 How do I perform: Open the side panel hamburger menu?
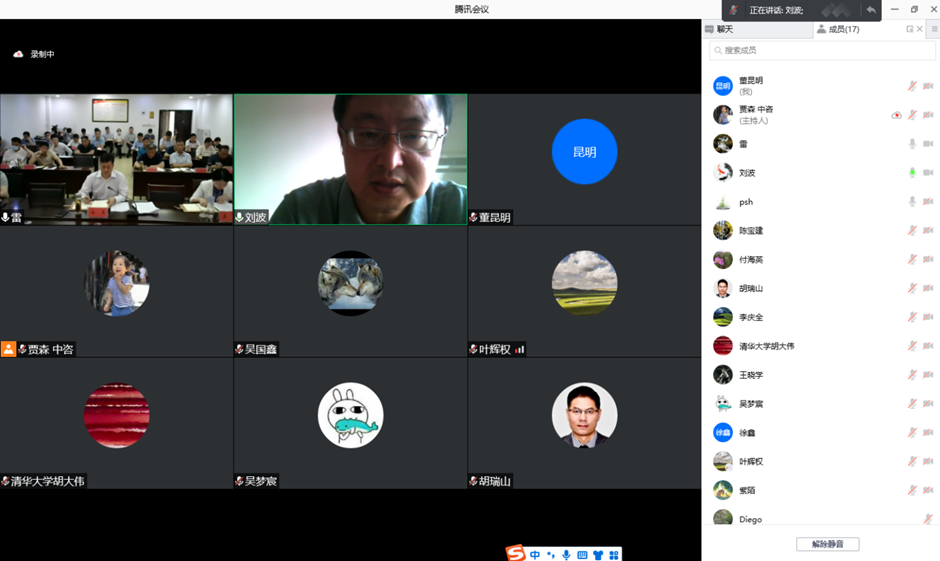tap(934, 29)
